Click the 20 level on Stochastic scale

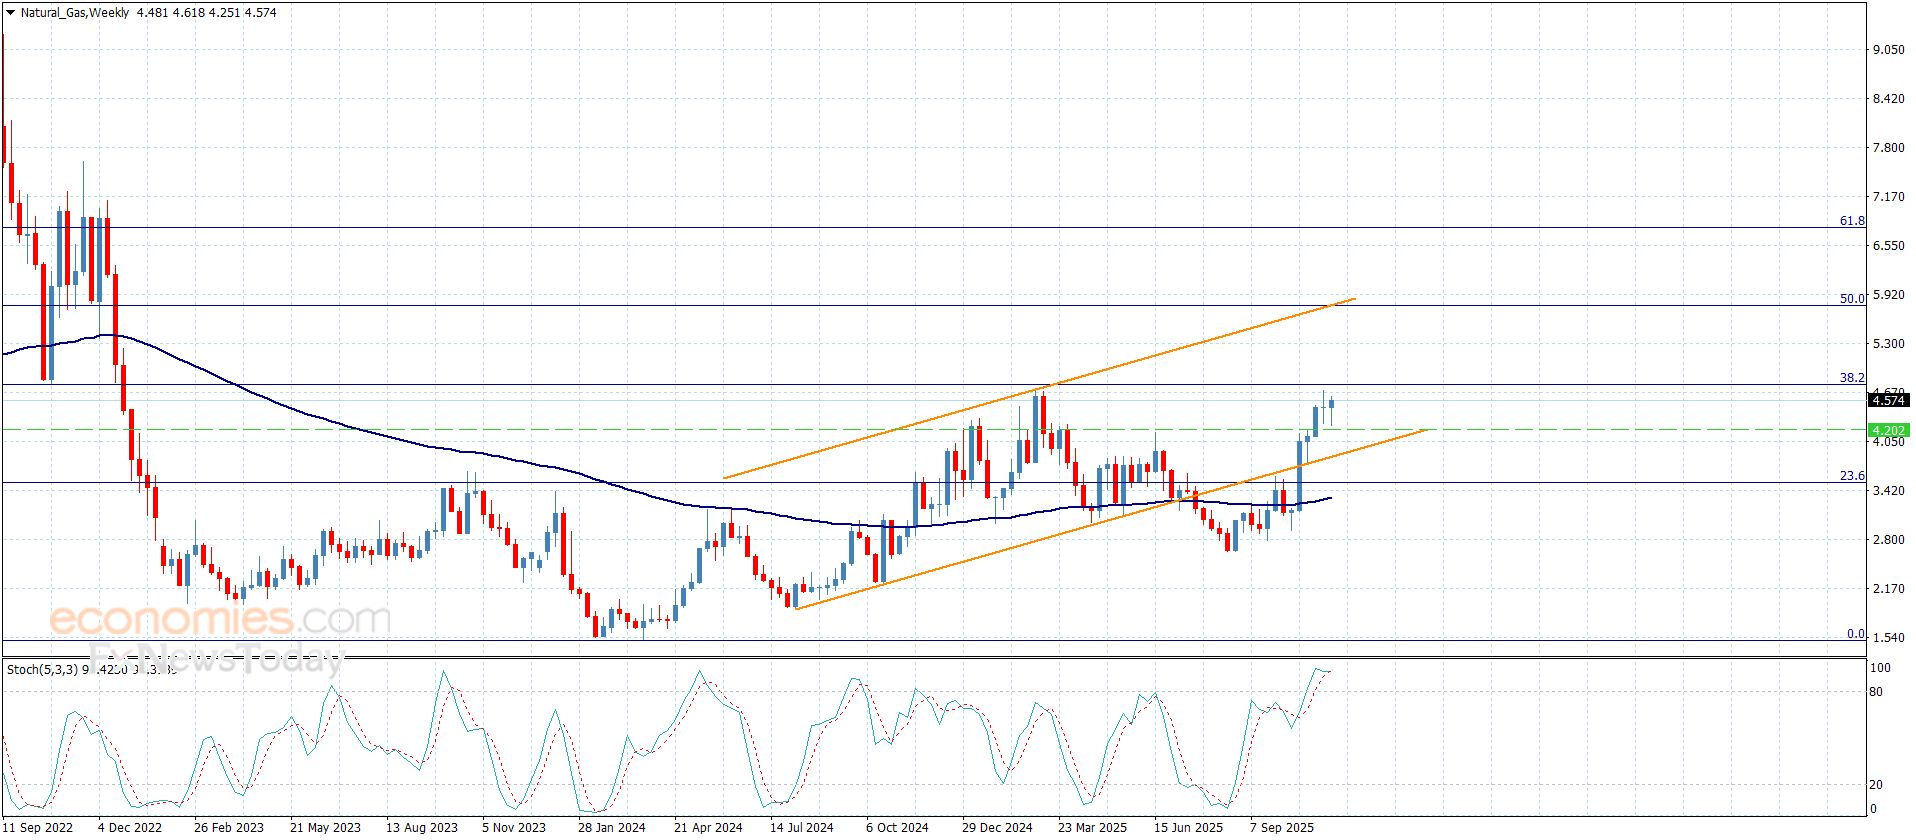tap(1876, 785)
